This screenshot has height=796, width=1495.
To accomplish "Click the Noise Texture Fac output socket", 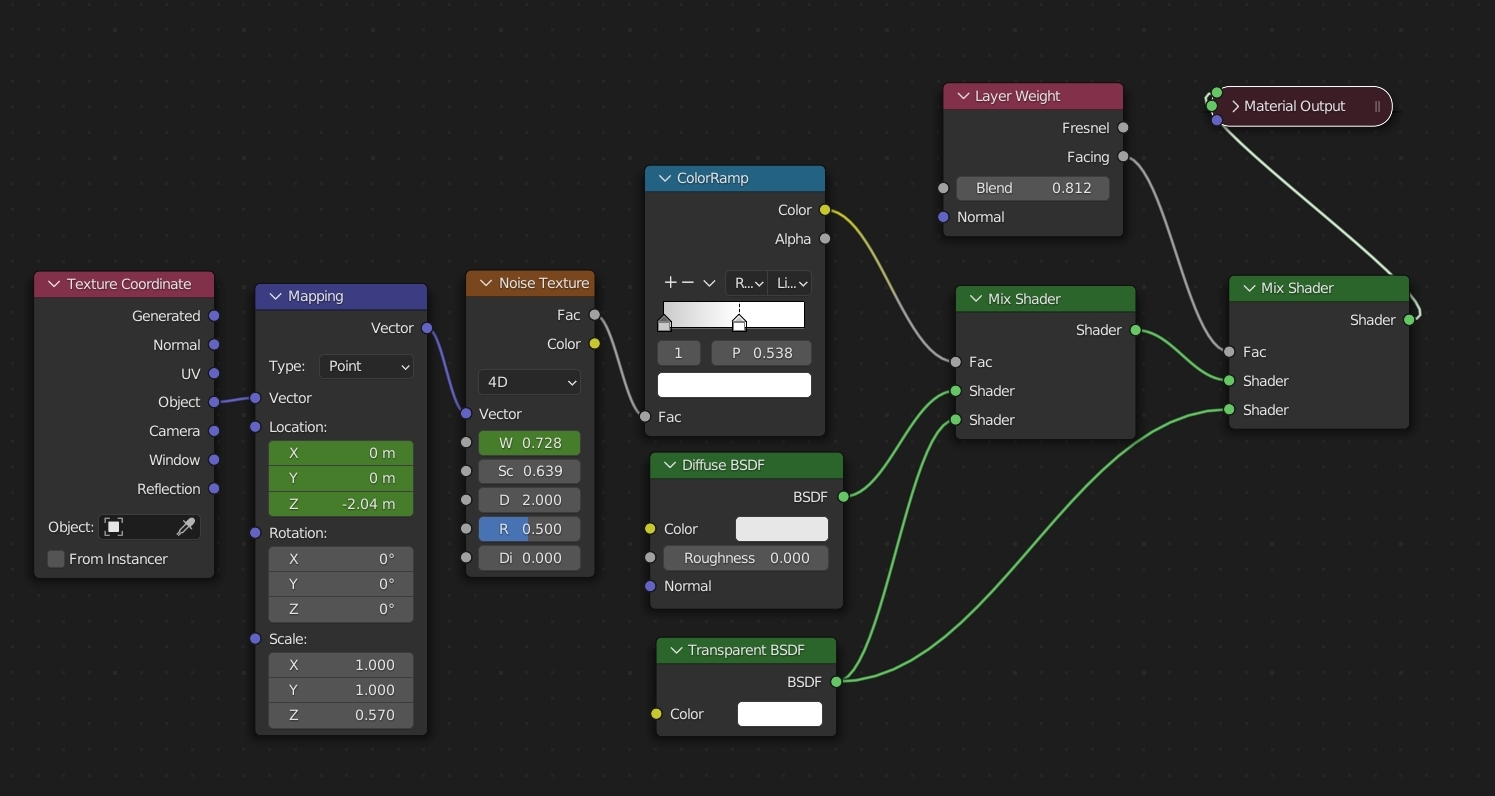I will (595, 315).
